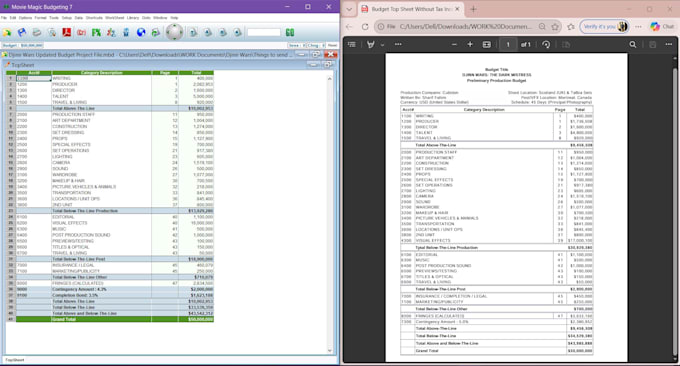
Task: Click the fourth level button after navigation wheel
Action: (x=238, y=33)
